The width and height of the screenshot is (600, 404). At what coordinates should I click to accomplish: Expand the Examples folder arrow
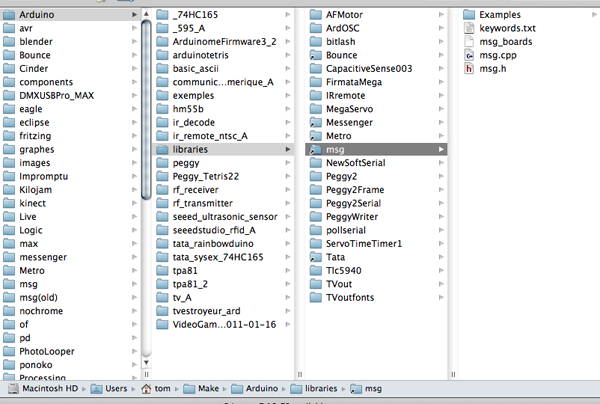click(594, 15)
